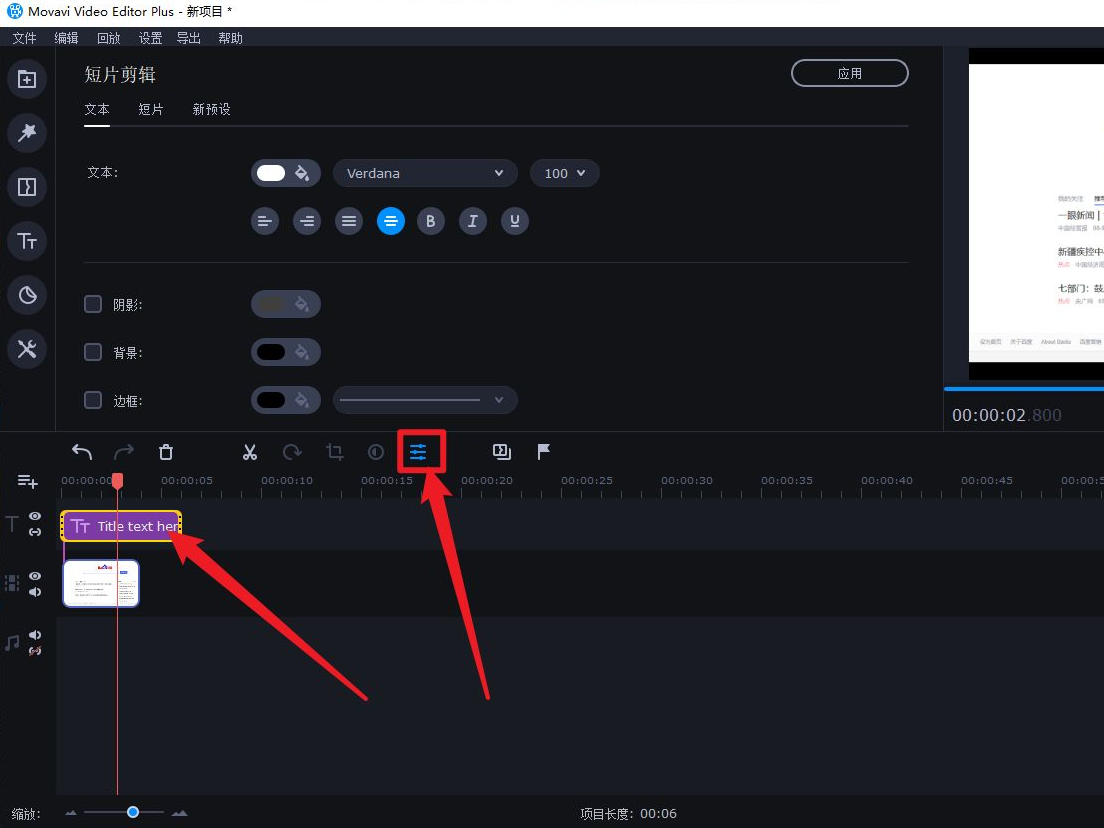The width and height of the screenshot is (1104, 828).
Task: Hide the video track with eye icon
Action: pyautogui.click(x=34, y=576)
